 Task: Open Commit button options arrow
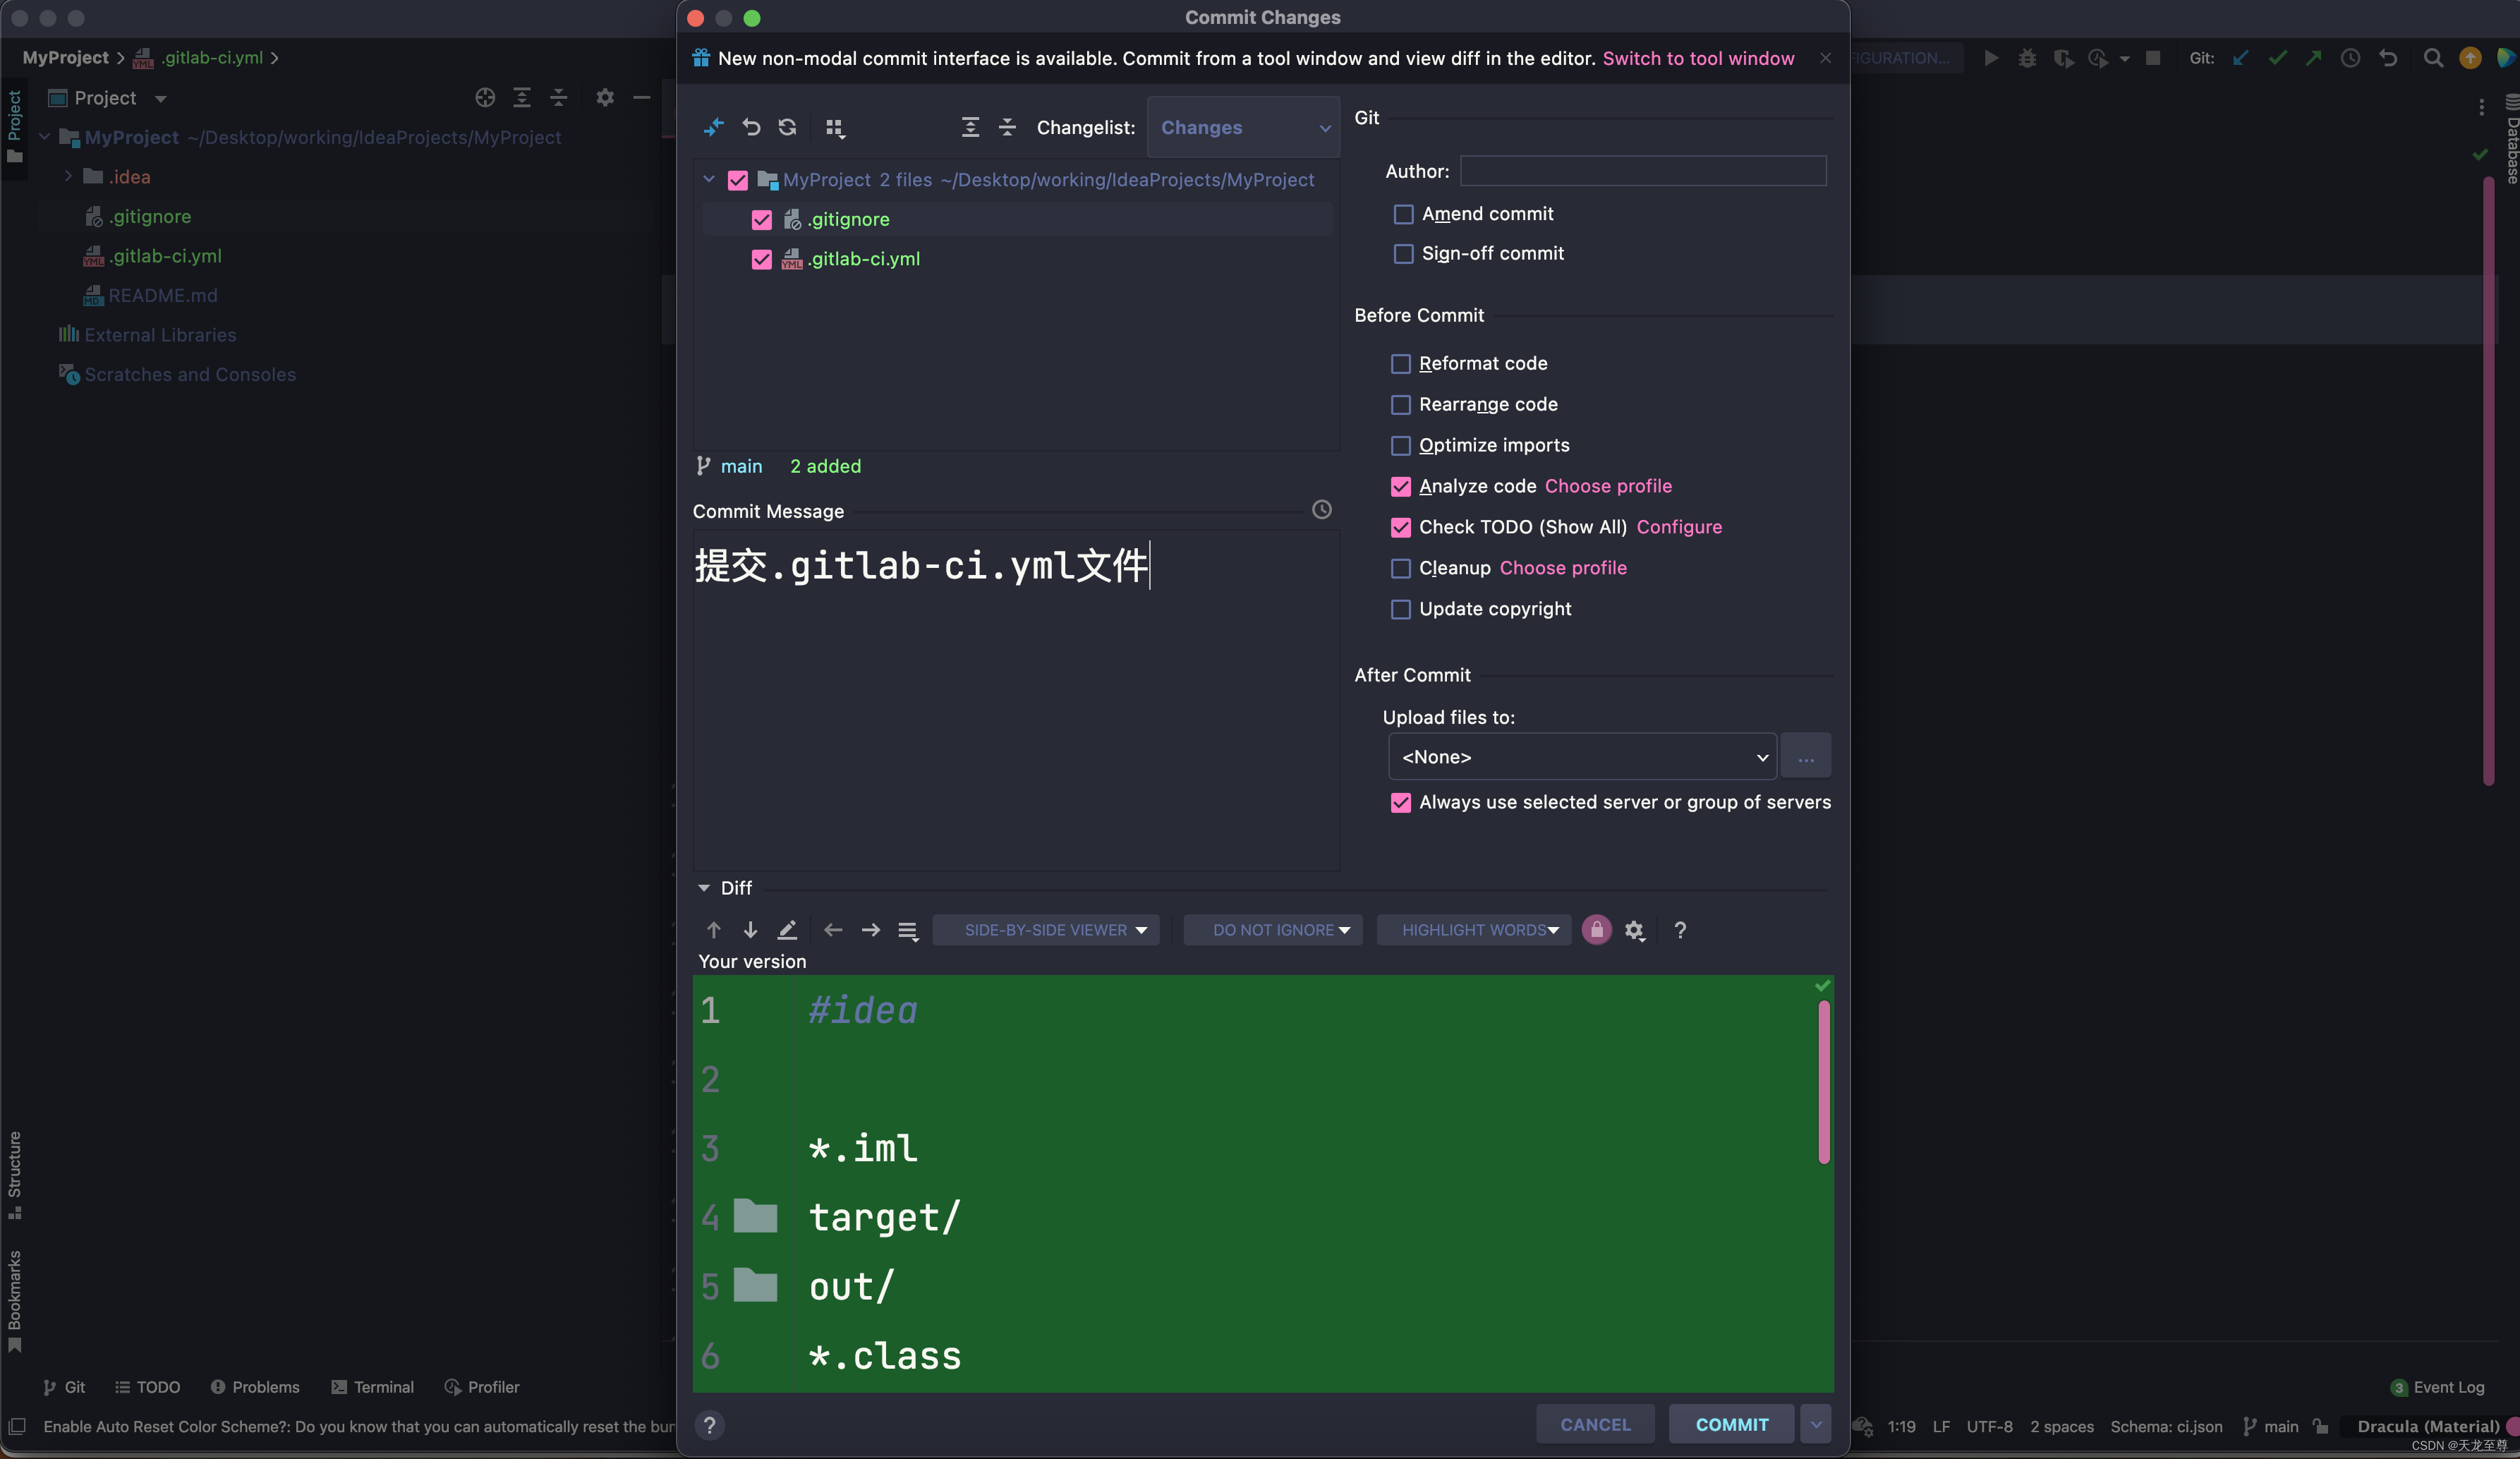pos(1815,1425)
